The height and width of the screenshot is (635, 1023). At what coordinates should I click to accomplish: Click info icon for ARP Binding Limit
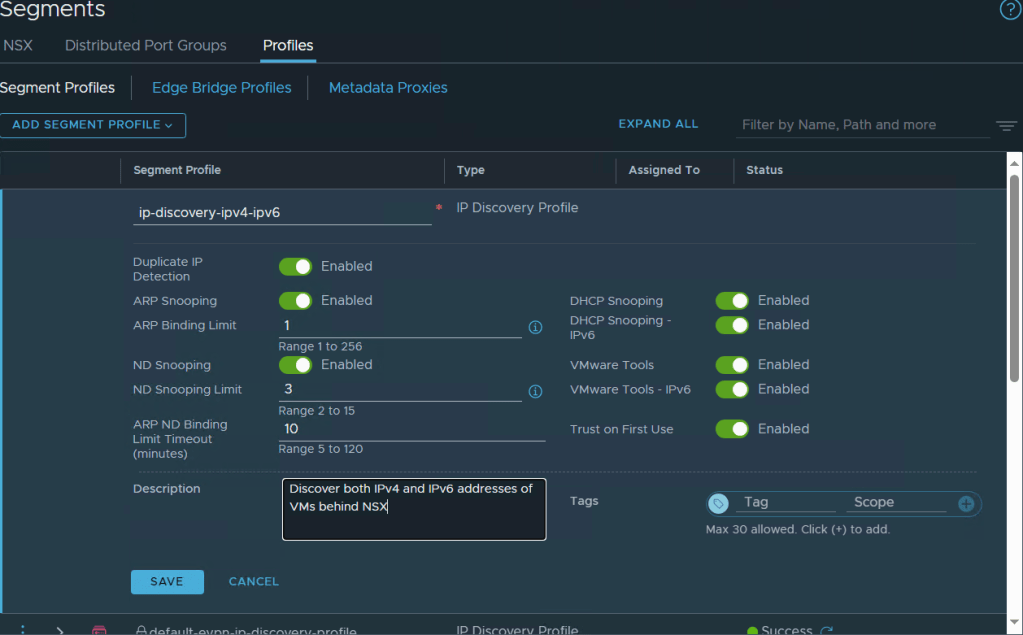(535, 327)
